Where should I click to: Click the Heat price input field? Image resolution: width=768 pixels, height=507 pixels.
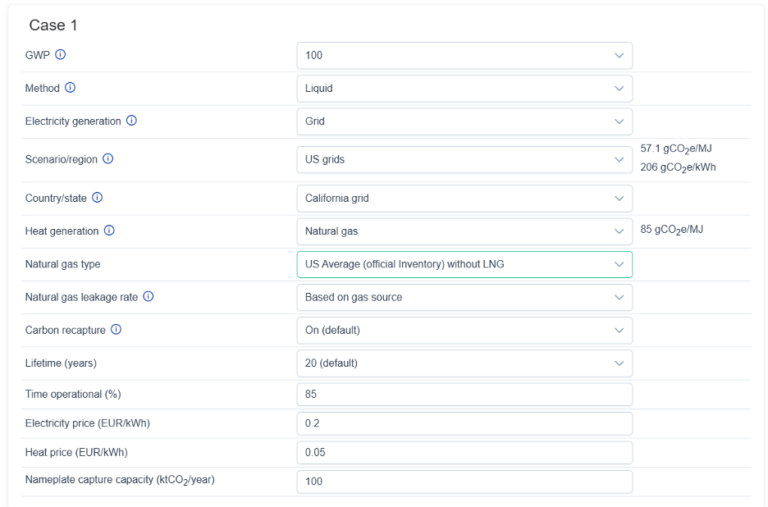pyautogui.click(x=464, y=453)
